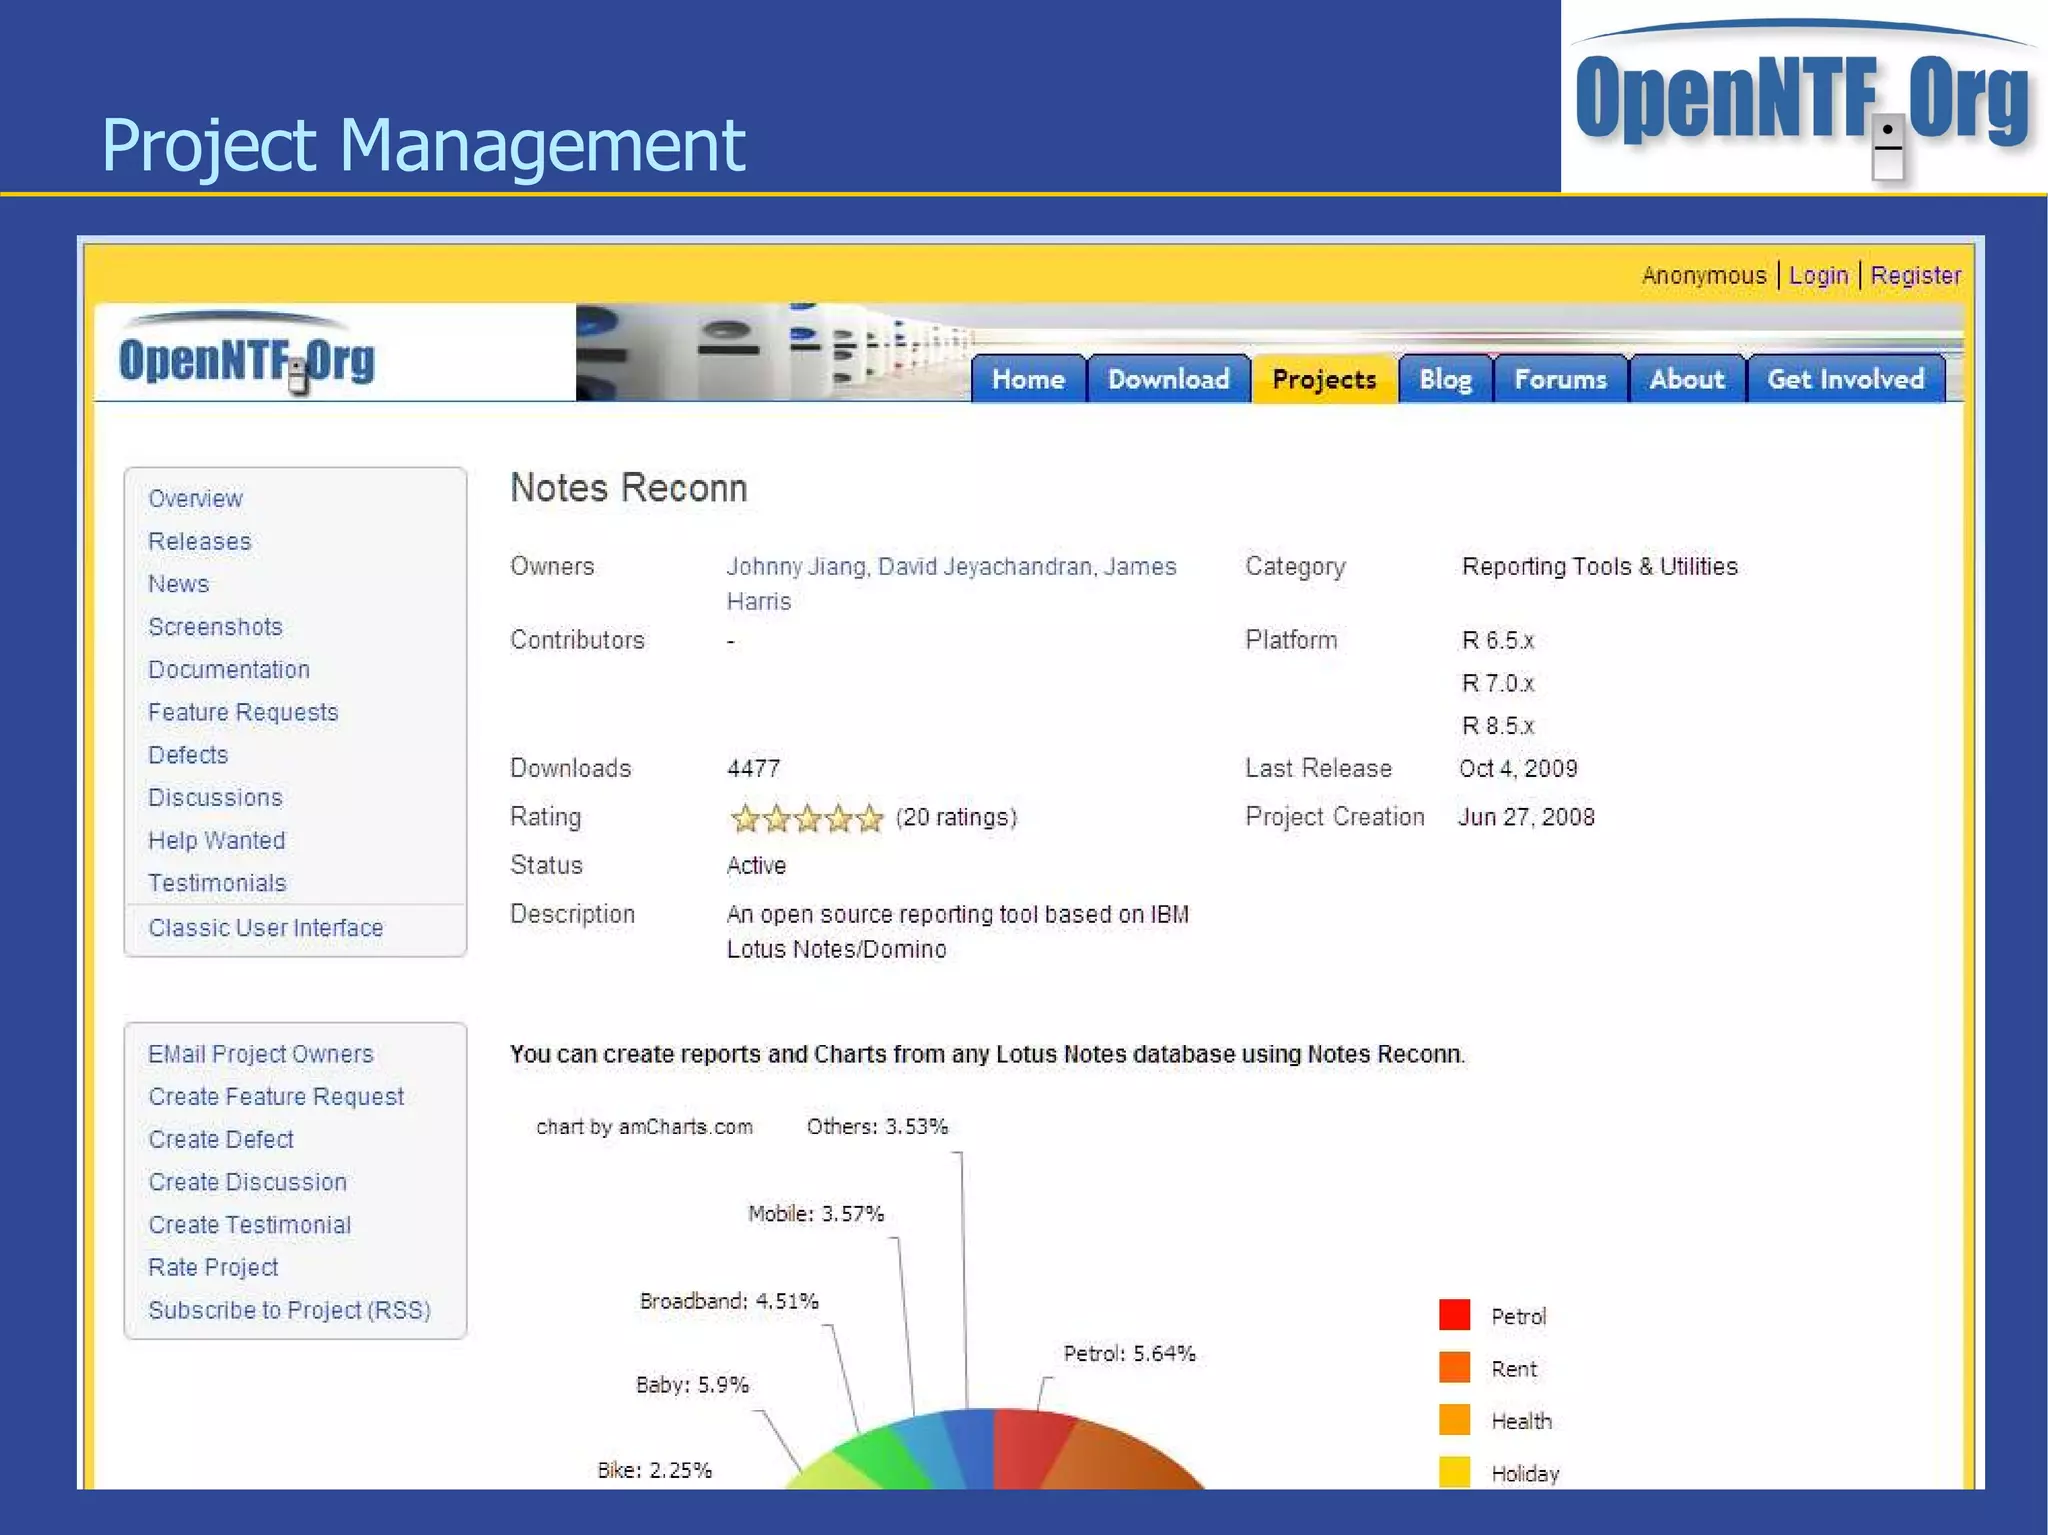This screenshot has width=2048, height=1535.
Task: Open the Documentation link
Action: [x=229, y=669]
